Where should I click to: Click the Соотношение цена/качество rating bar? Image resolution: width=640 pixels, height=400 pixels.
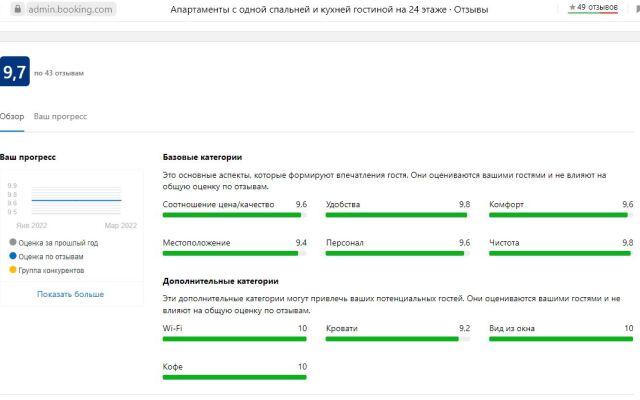click(x=234, y=214)
